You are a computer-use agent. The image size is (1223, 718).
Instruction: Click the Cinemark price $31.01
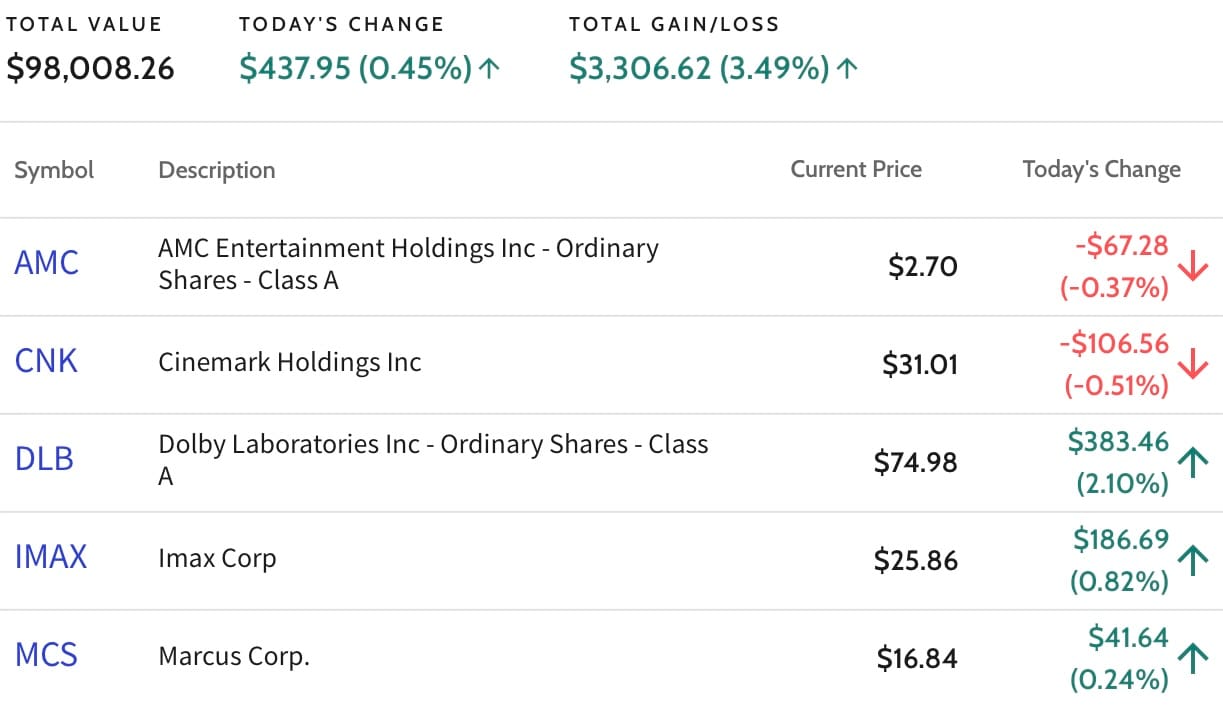click(x=919, y=365)
